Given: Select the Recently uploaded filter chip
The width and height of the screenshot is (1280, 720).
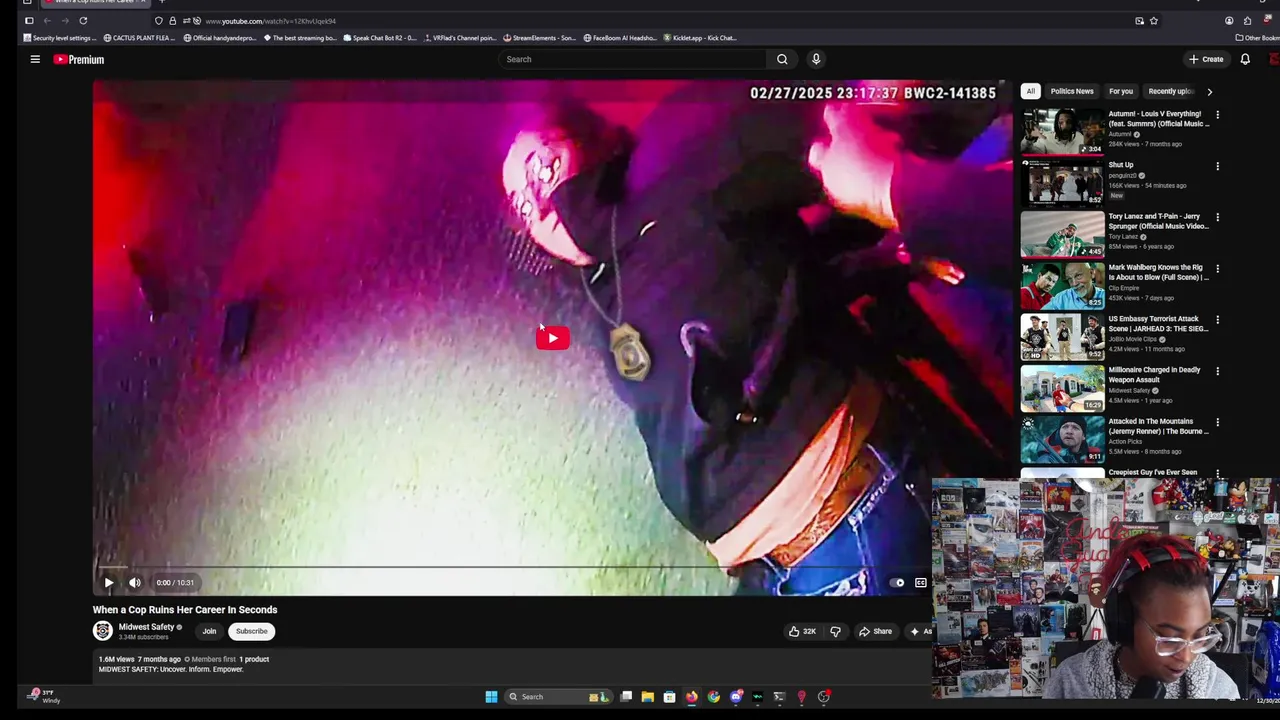Looking at the screenshot, I should pos(1170,91).
